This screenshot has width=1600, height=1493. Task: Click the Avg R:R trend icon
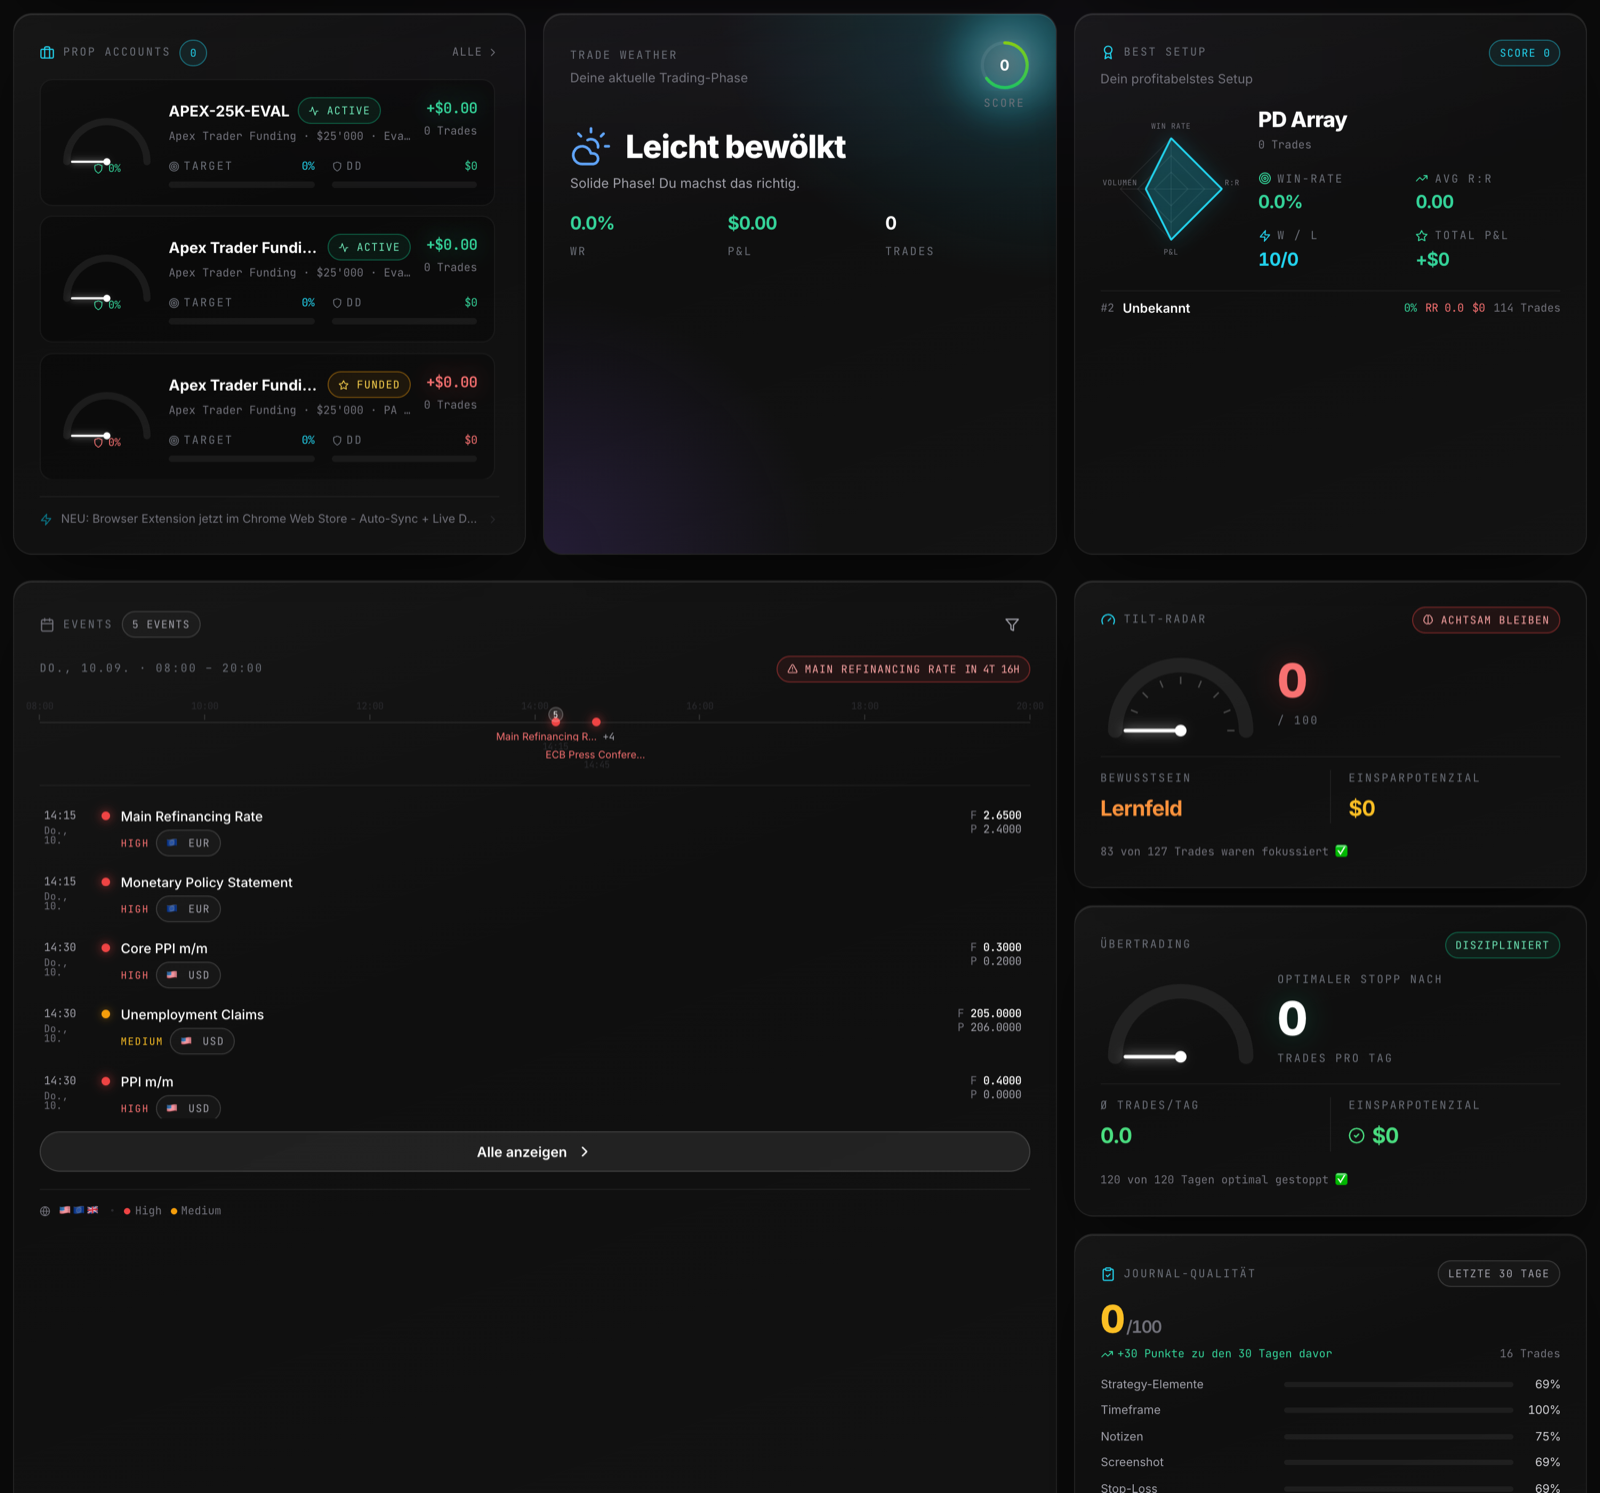click(x=1422, y=178)
